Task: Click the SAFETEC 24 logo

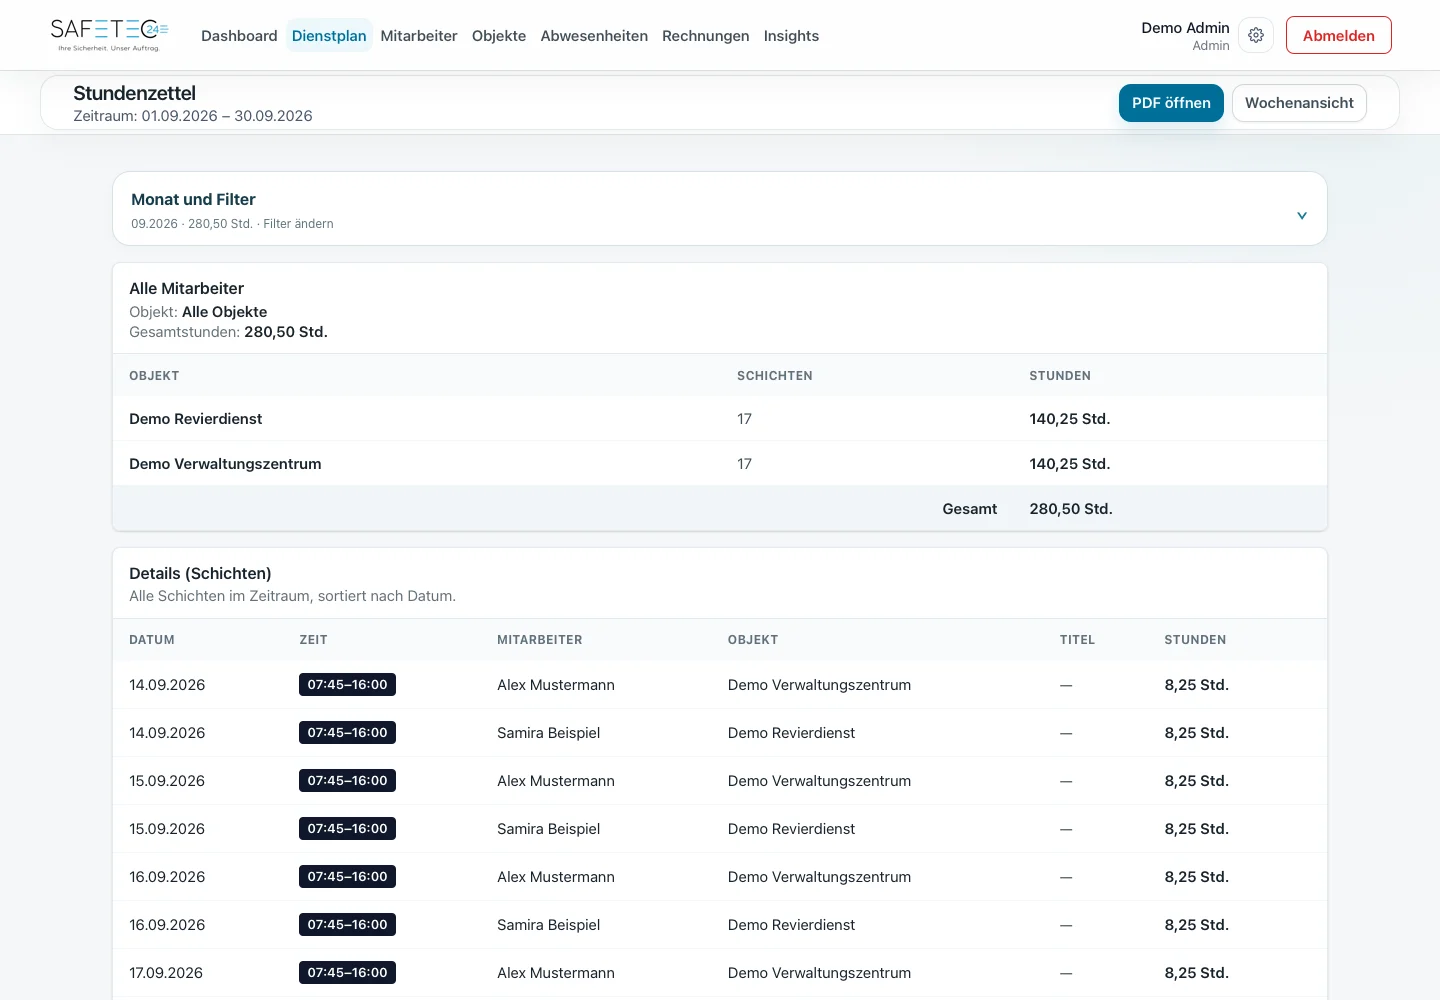Action: click(109, 35)
